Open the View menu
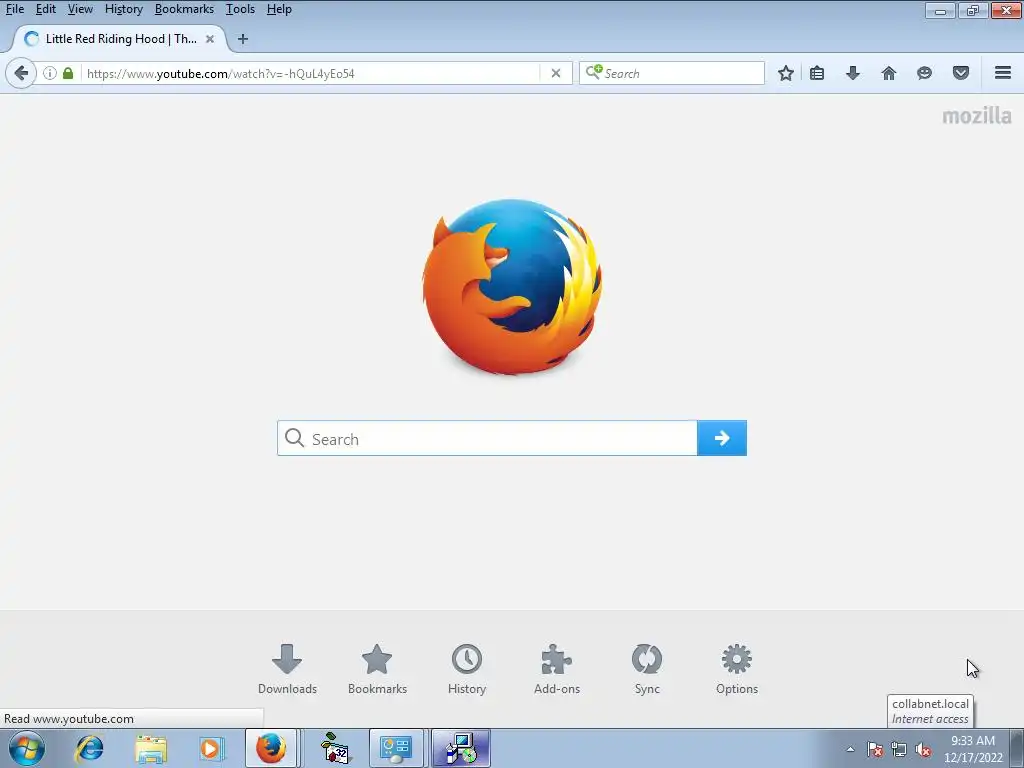The image size is (1024, 768). [x=80, y=9]
